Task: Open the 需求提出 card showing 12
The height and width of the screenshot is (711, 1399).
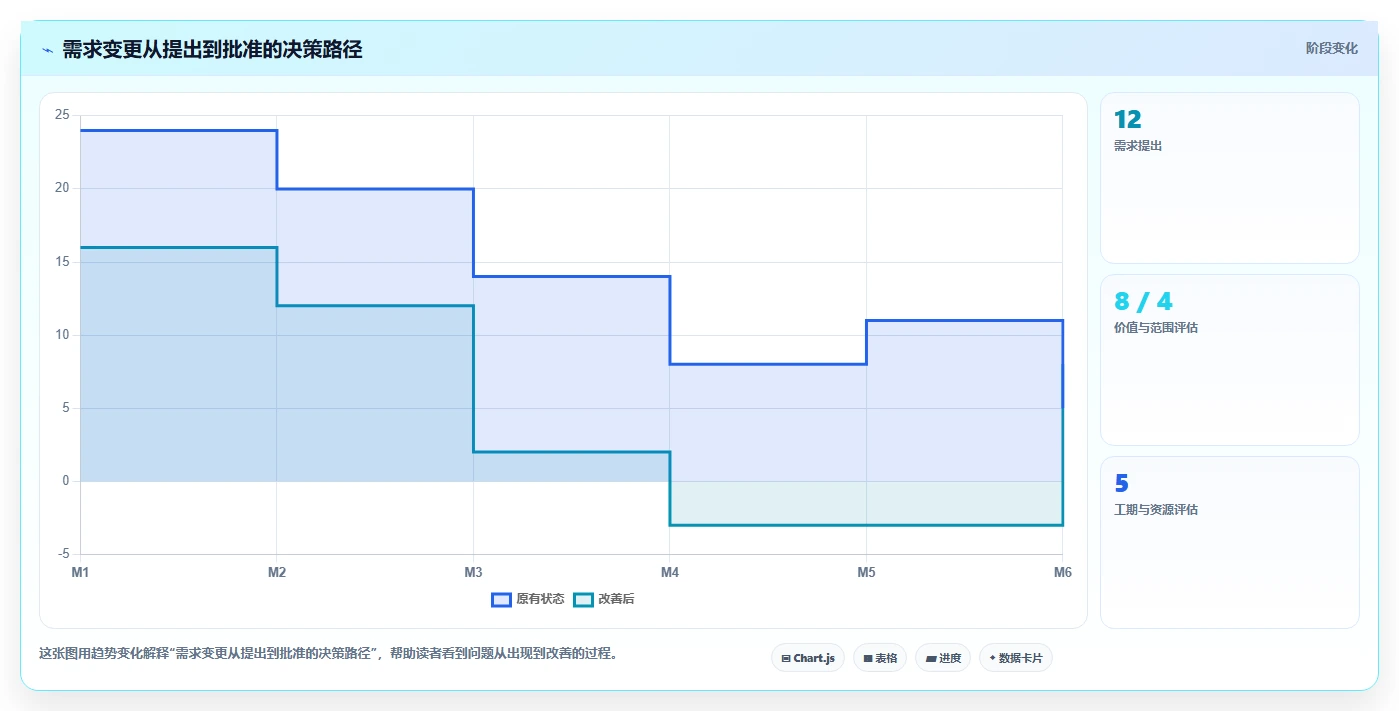Action: pyautogui.click(x=1230, y=178)
